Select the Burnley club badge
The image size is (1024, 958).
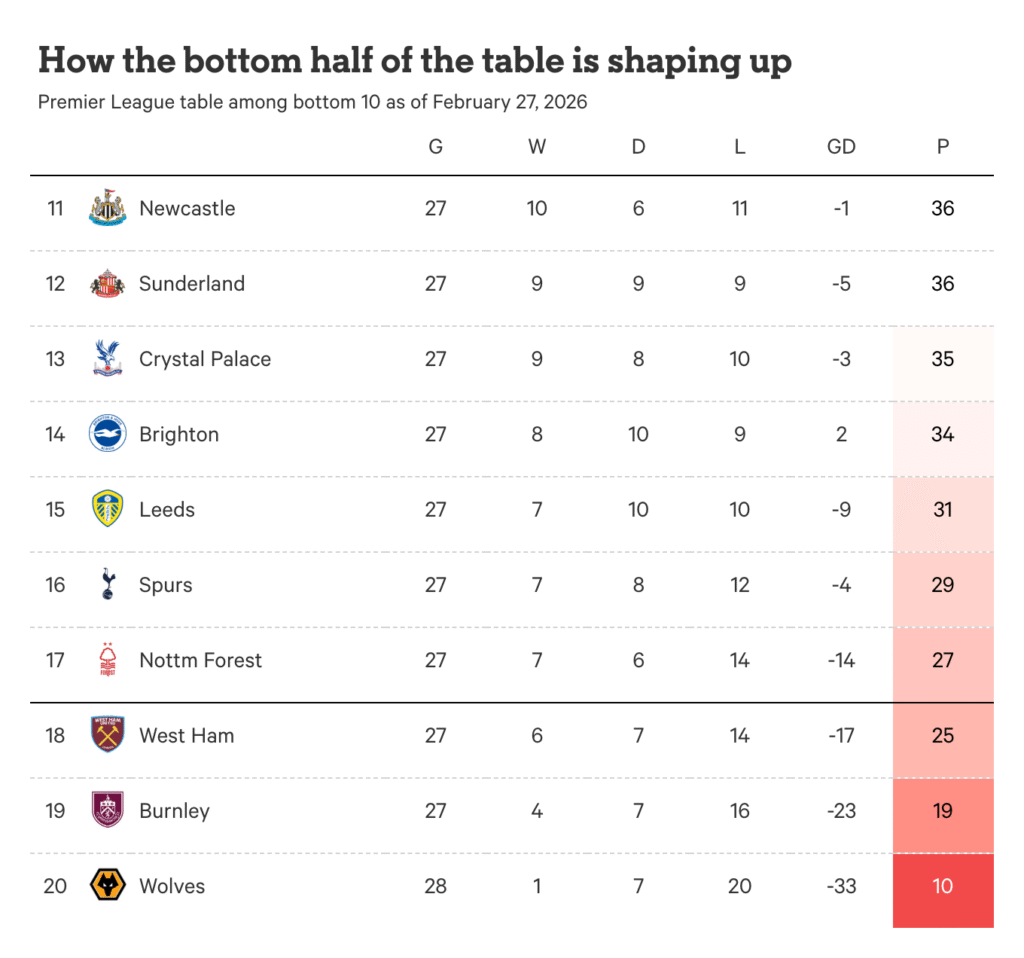coord(107,810)
